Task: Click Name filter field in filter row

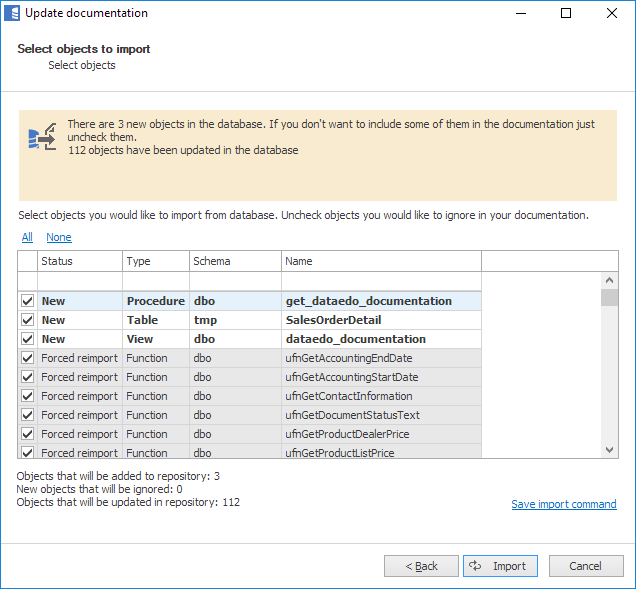Action: point(380,281)
